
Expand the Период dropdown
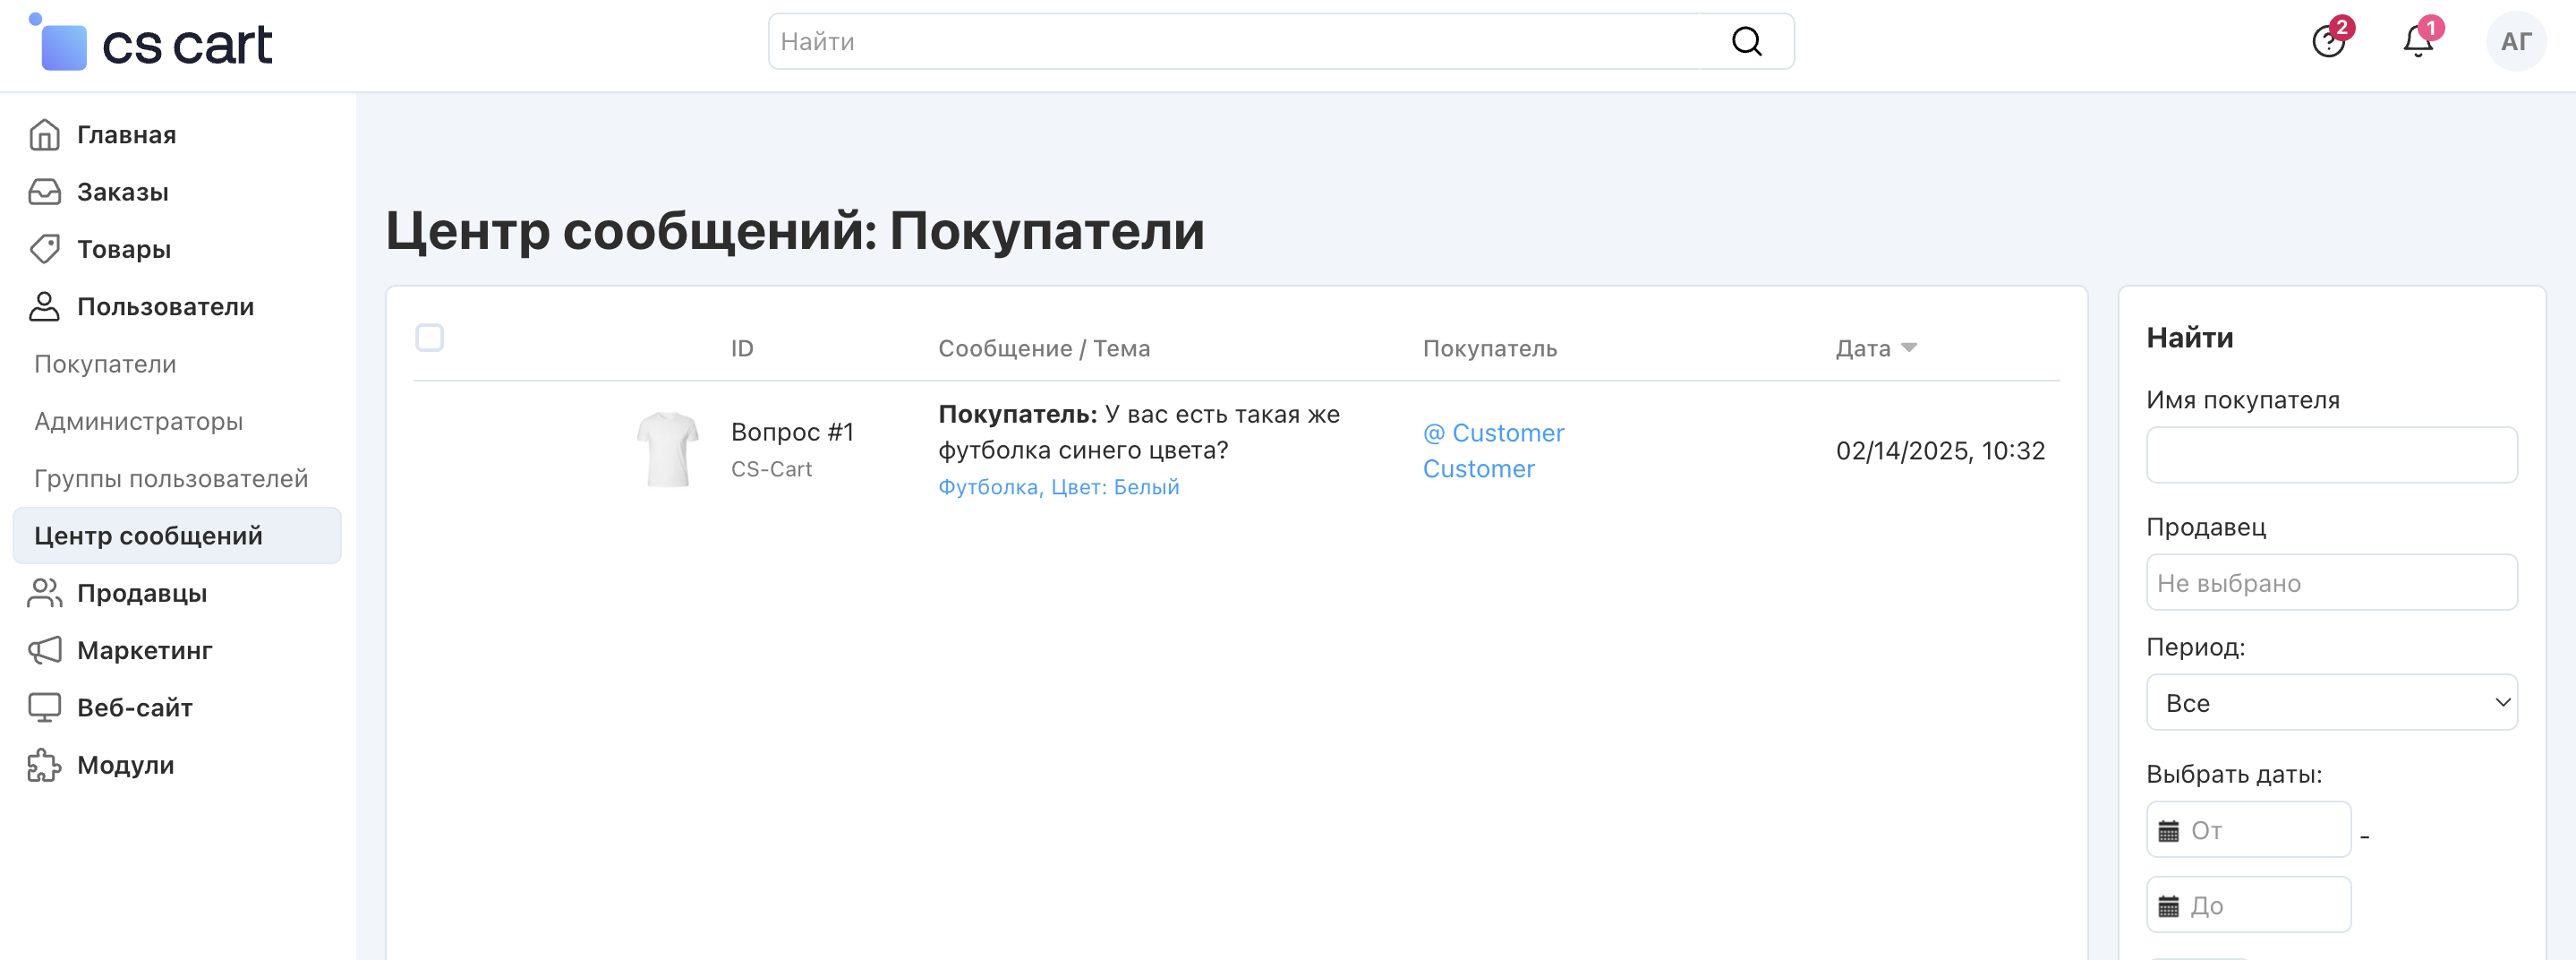[x=2331, y=703]
